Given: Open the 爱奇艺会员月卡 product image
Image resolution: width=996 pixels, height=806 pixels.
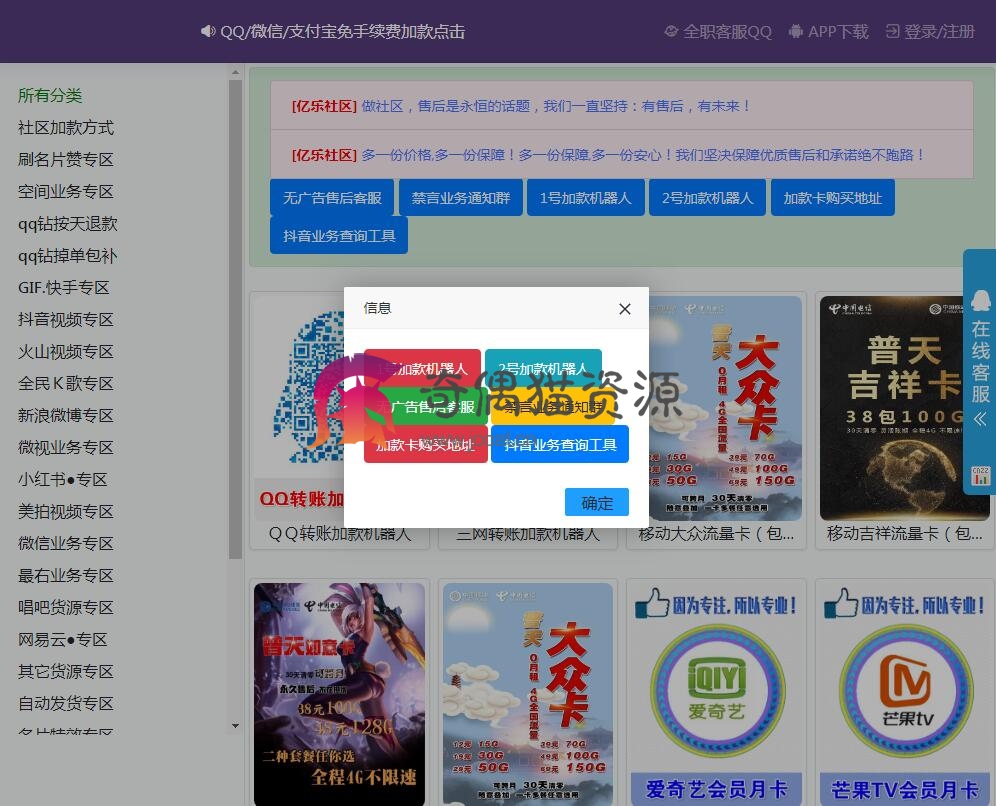Looking at the screenshot, I should (718, 692).
